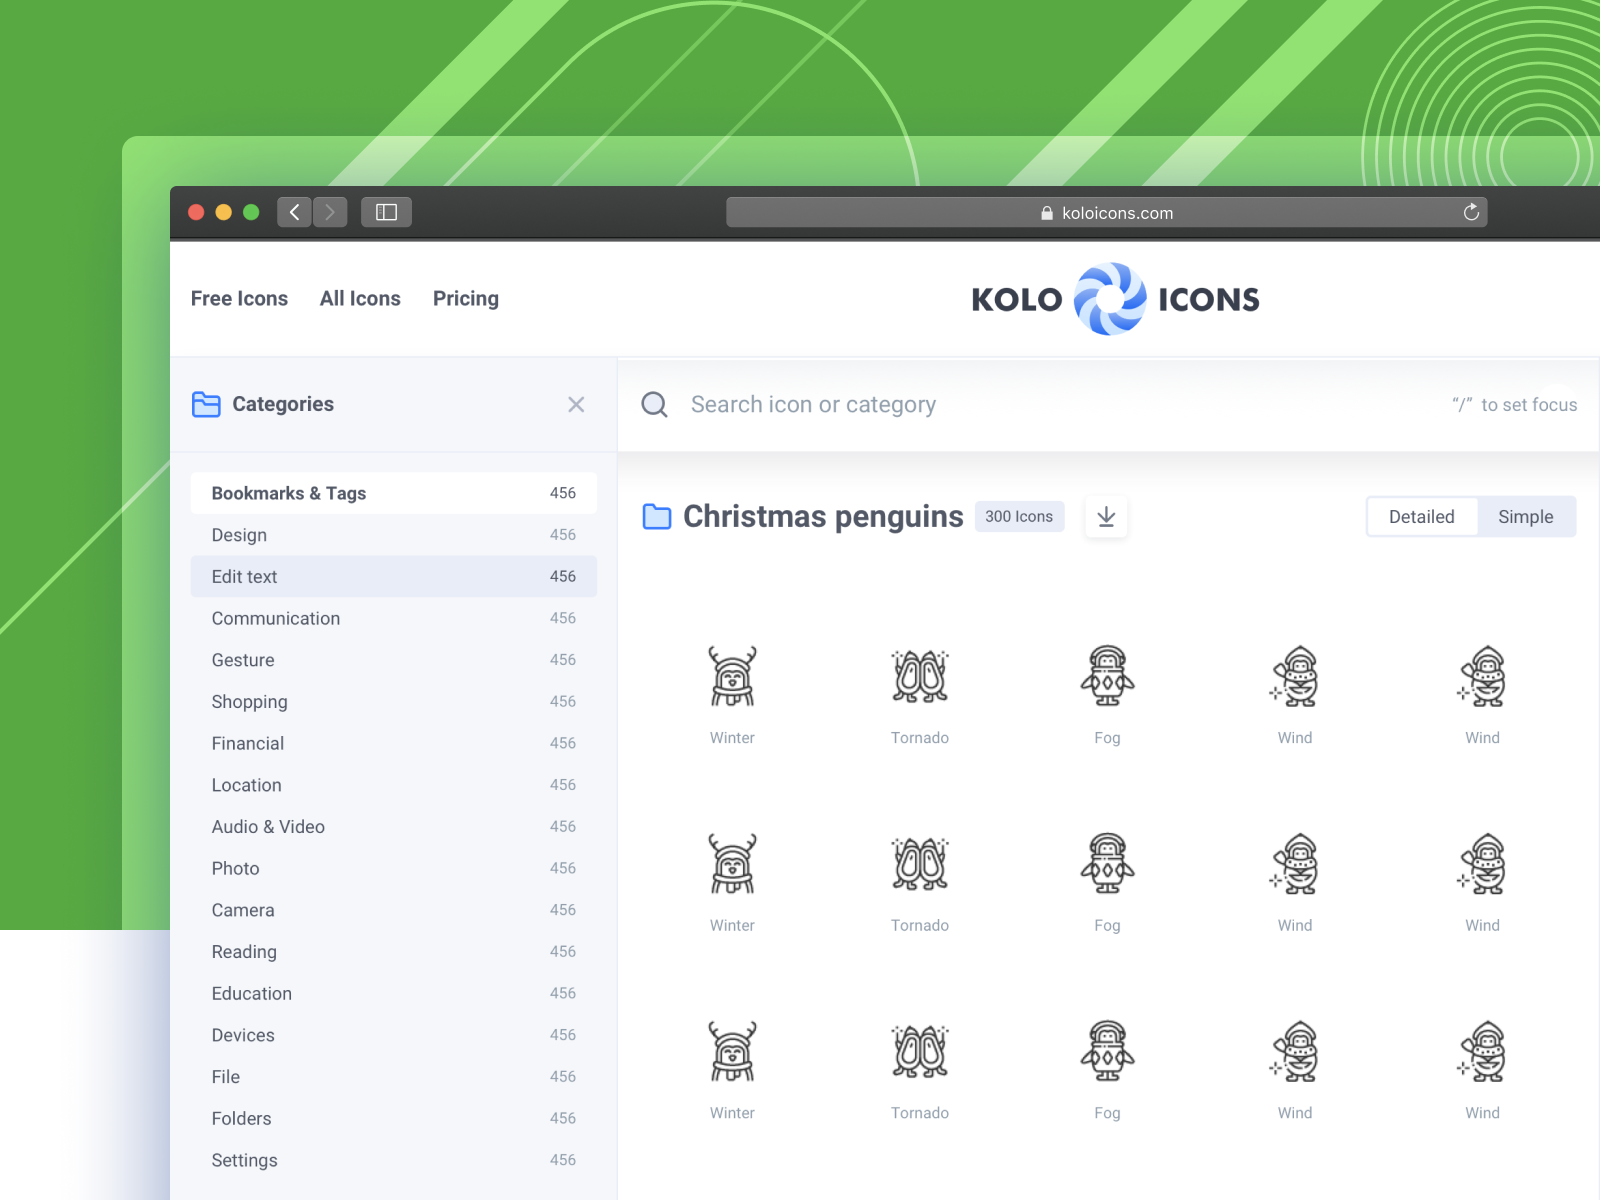This screenshot has width=1600, height=1200.
Task: Click the Categories panel title
Action: point(283,404)
